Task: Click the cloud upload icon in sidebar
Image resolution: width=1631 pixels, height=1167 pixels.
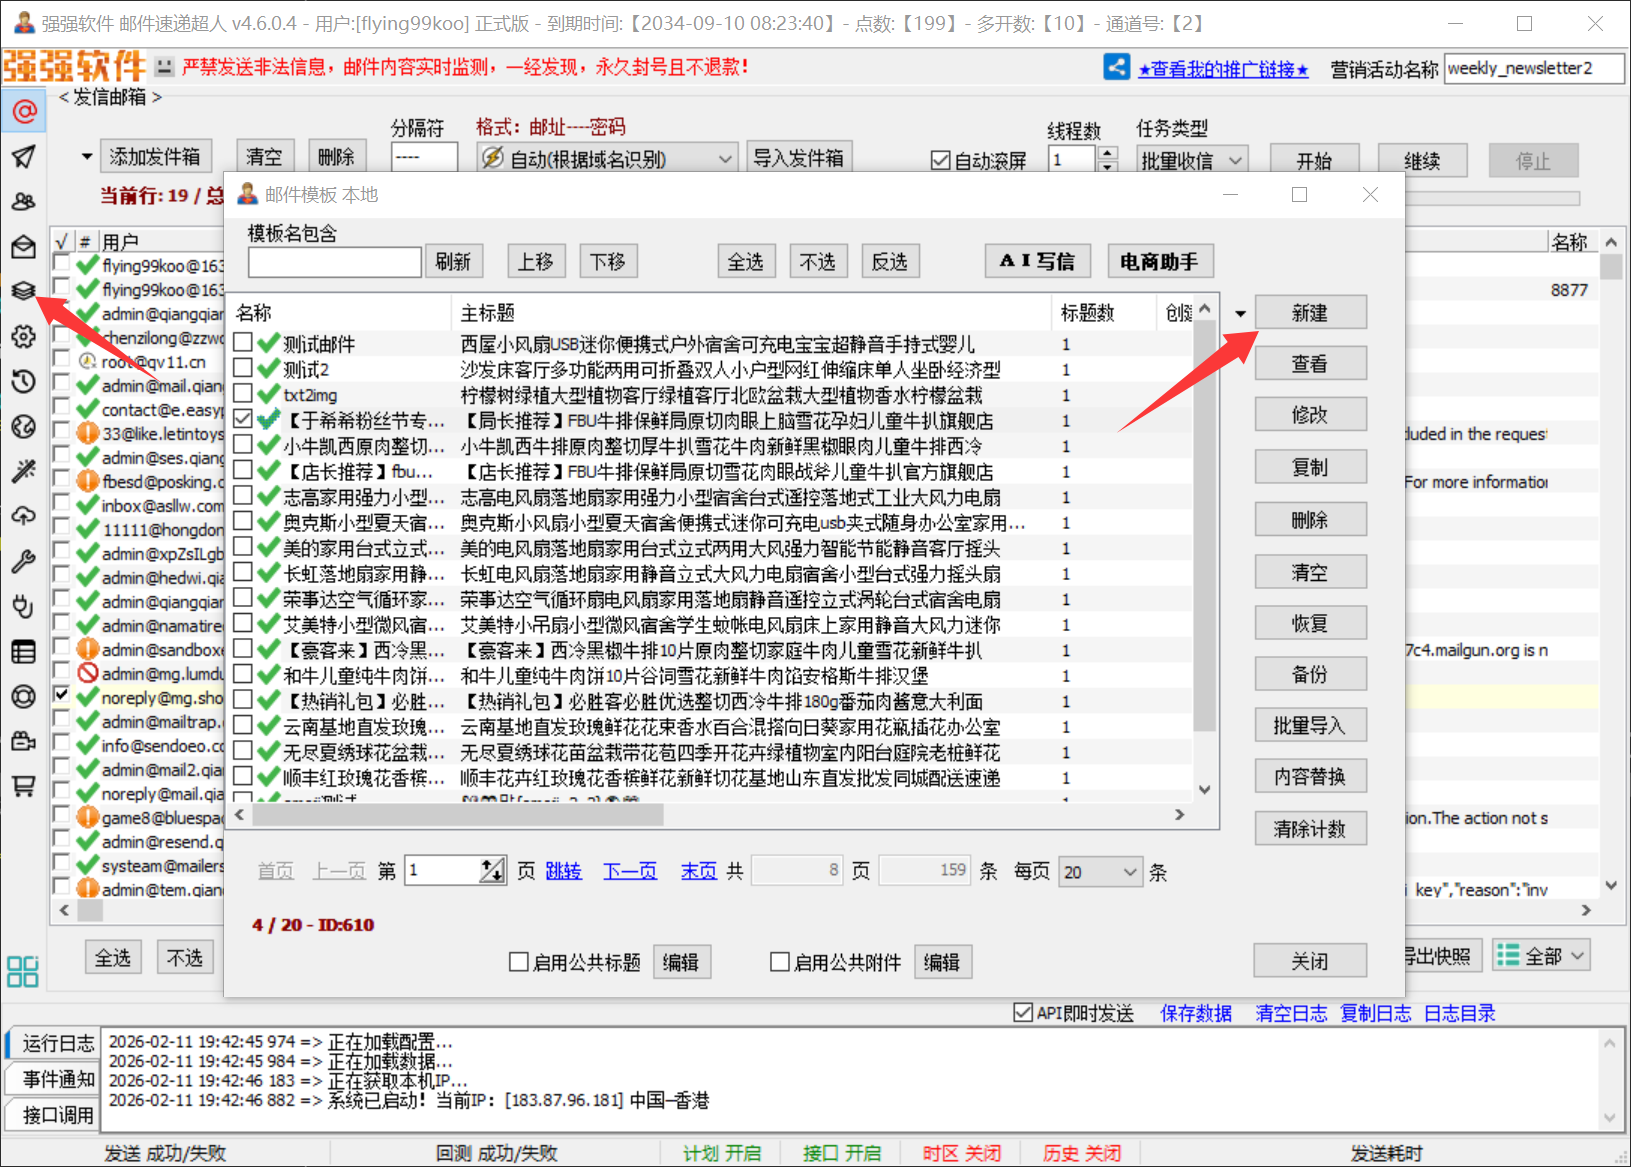Action: [x=24, y=516]
